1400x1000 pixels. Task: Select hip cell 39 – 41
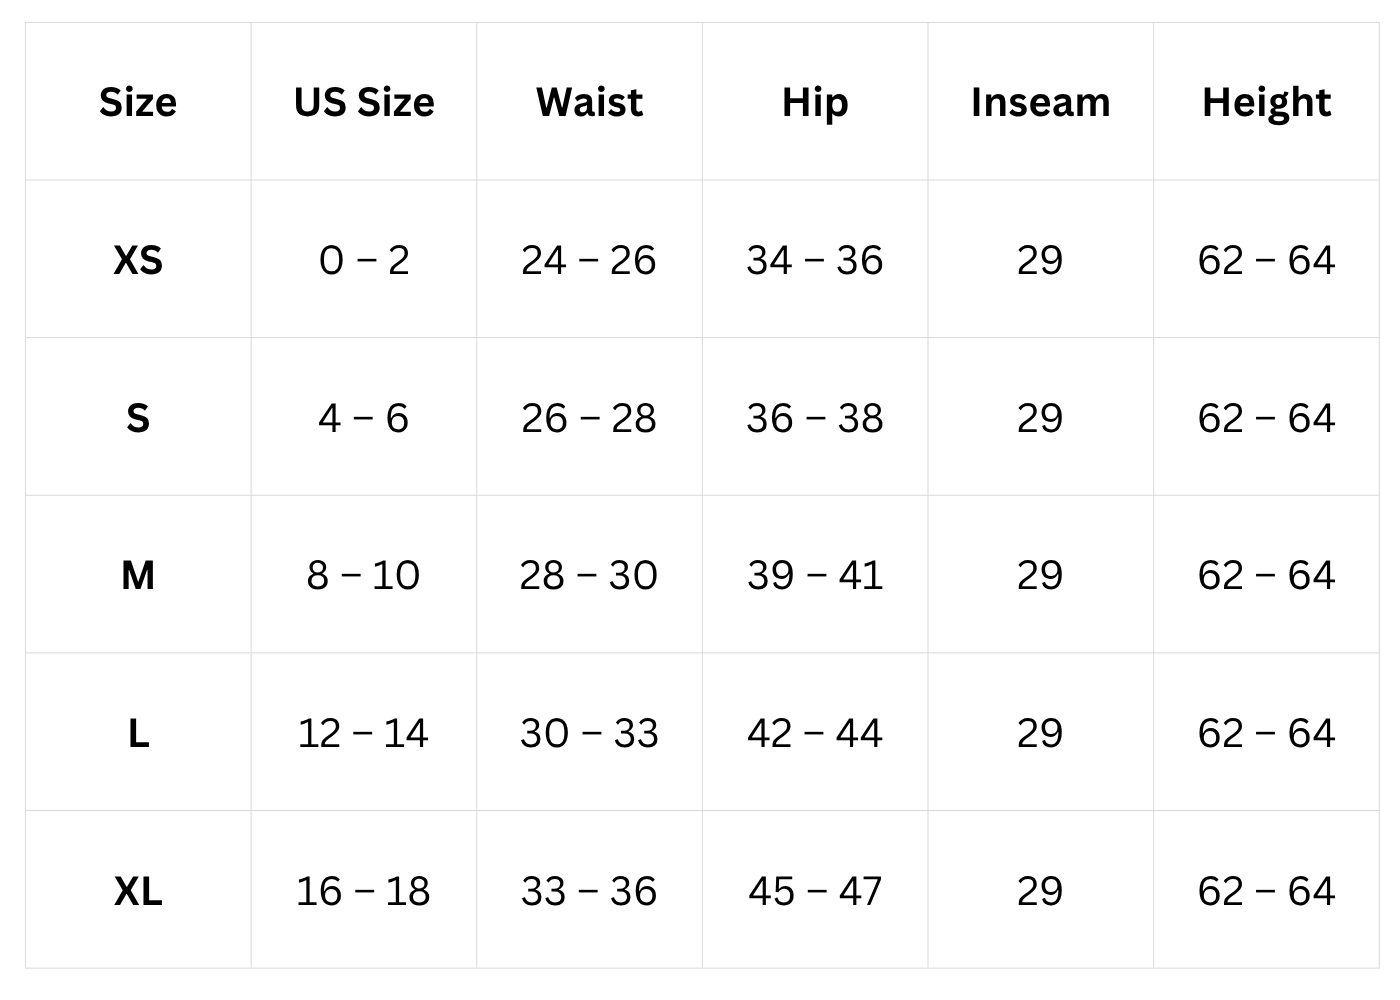pyautogui.click(x=815, y=575)
